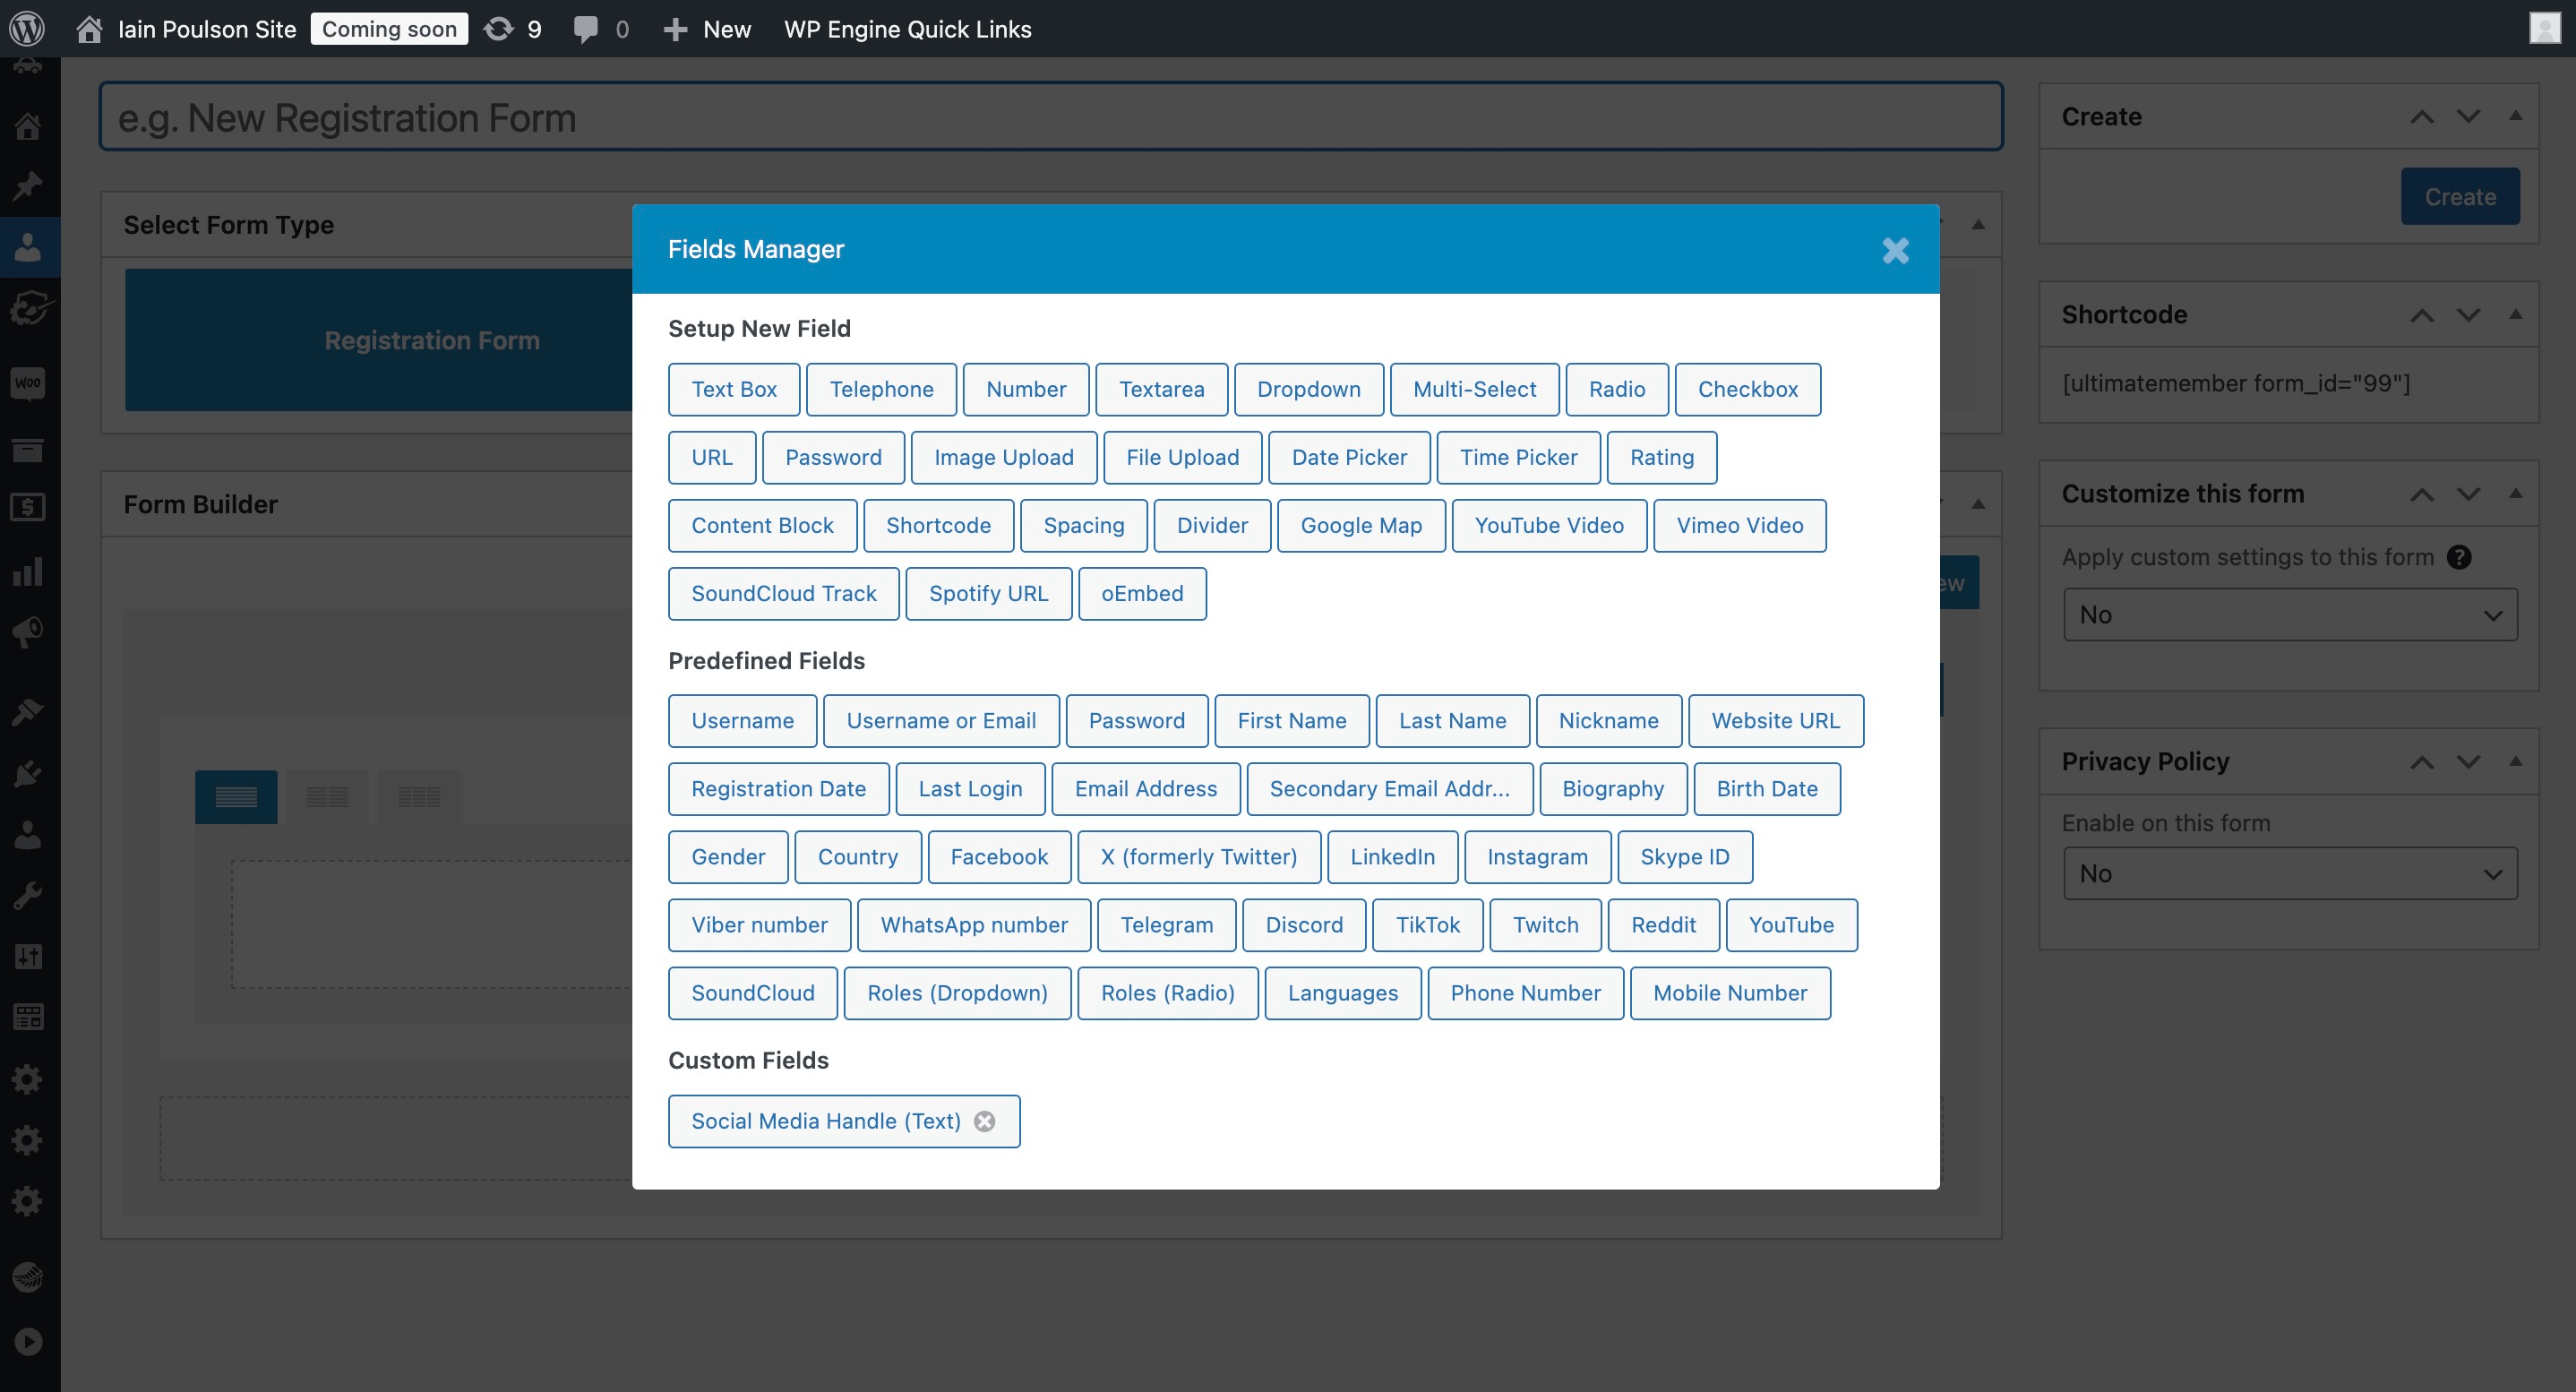
Task: Add the Rating field
Action: (1661, 457)
